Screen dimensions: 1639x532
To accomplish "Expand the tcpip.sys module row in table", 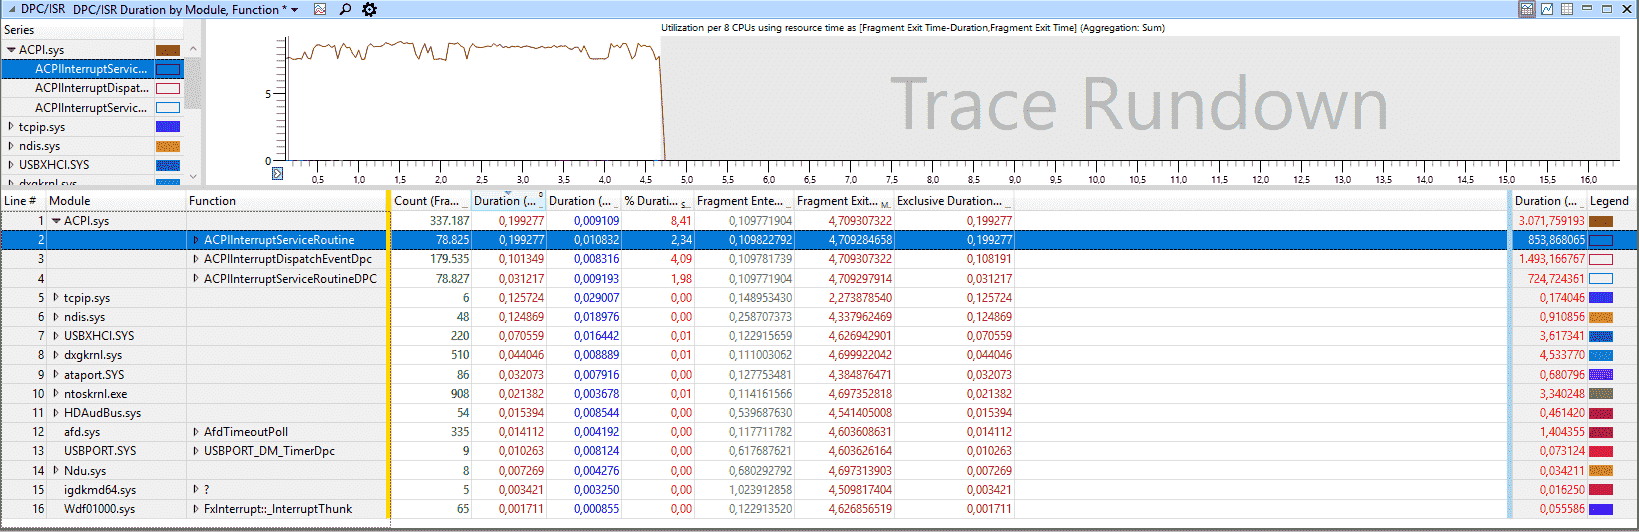I will pos(56,298).
